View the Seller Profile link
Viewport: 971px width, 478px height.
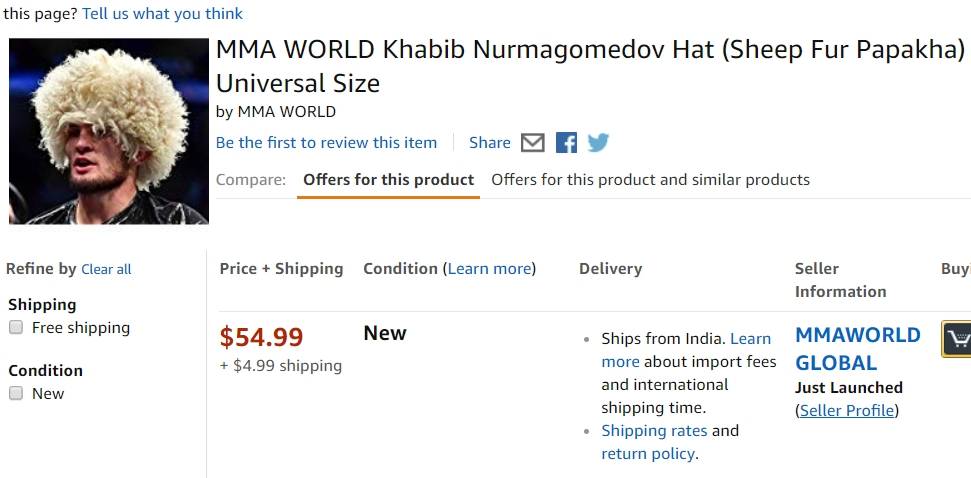tap(847, 411)
